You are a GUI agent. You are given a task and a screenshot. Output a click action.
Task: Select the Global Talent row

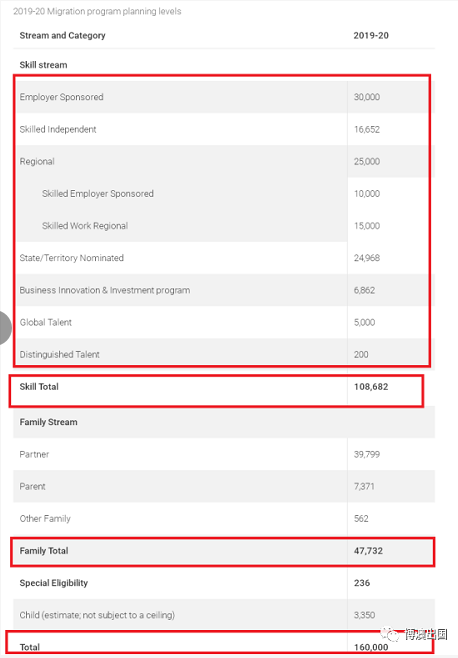tap(224, 322)
